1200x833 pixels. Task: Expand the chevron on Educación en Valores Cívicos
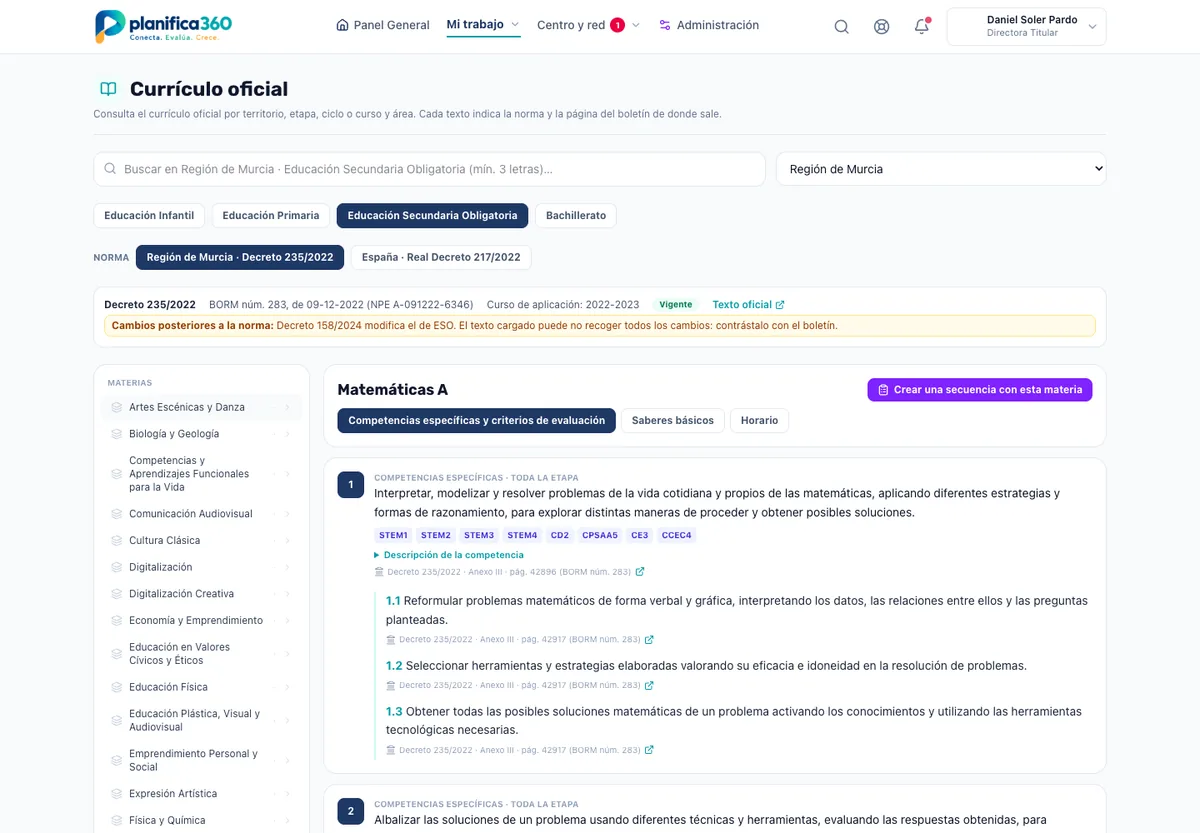[288, 654]
